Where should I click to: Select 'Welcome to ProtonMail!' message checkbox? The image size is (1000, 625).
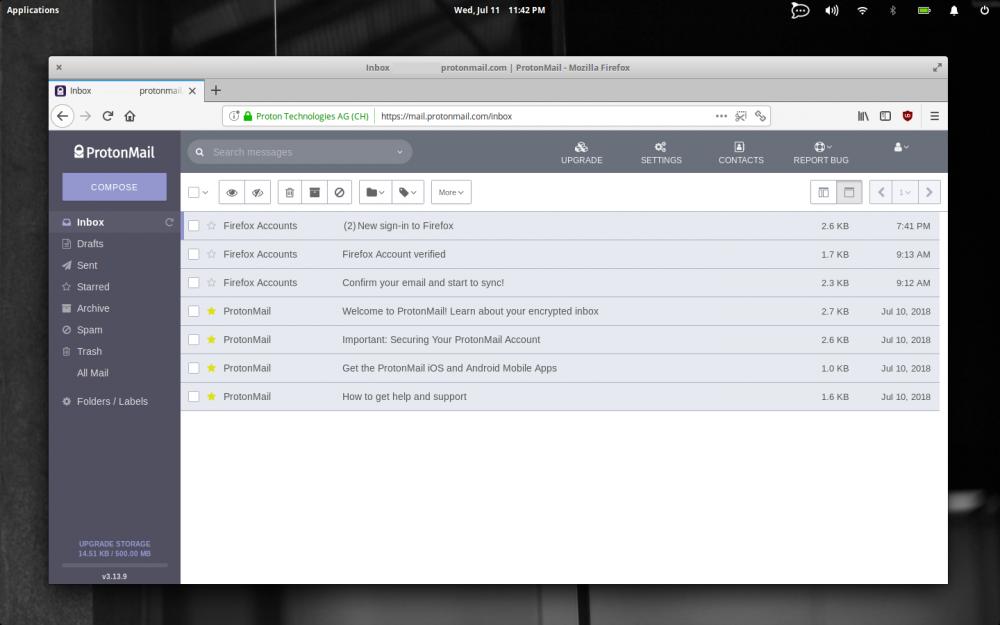(194, 311)
